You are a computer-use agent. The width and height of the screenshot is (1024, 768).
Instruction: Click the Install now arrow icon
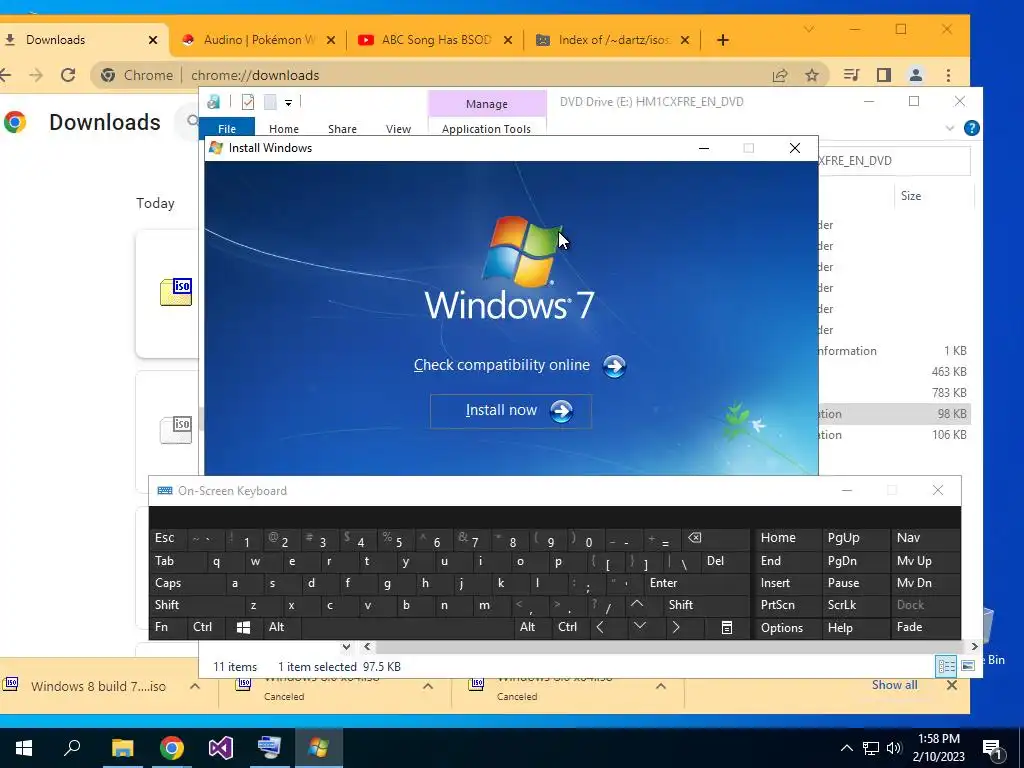click(562, 411)
